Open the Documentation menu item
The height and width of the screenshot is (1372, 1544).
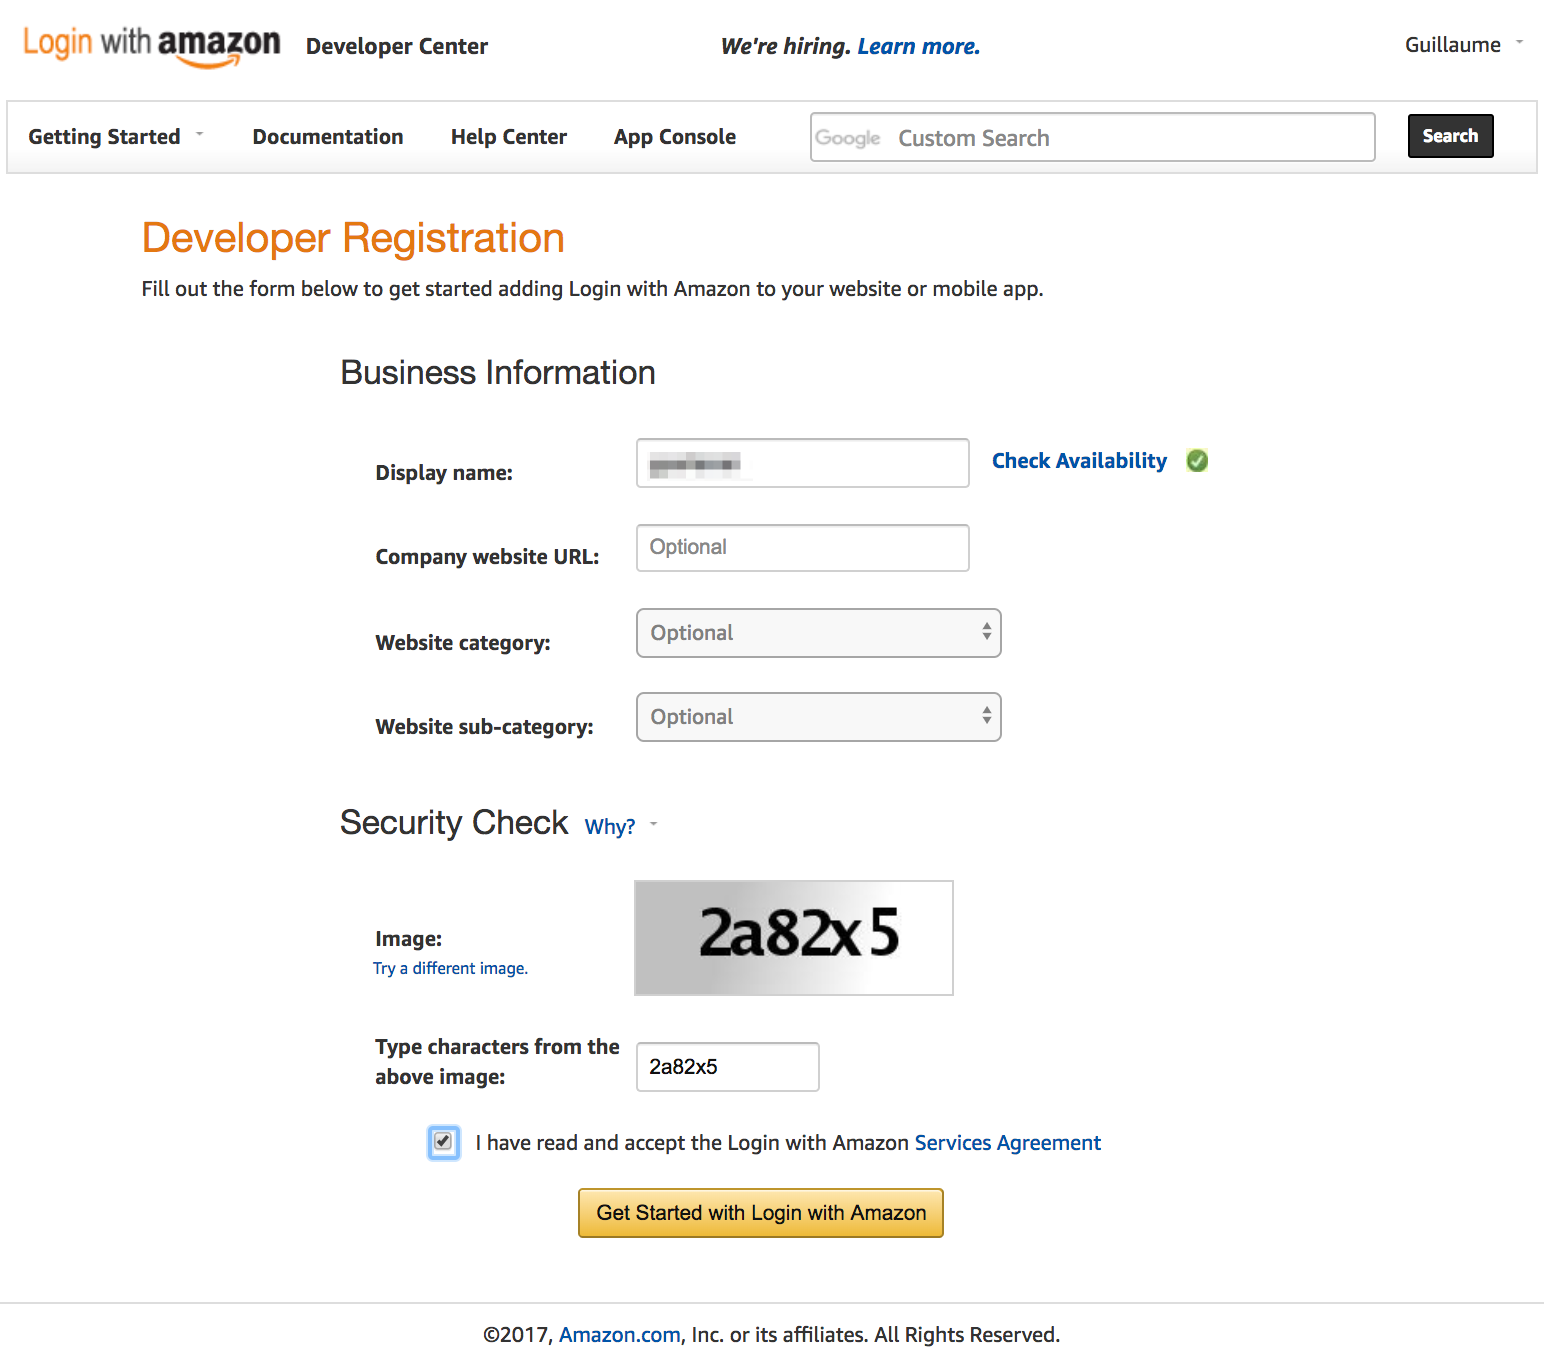click(x=328, y=136)
